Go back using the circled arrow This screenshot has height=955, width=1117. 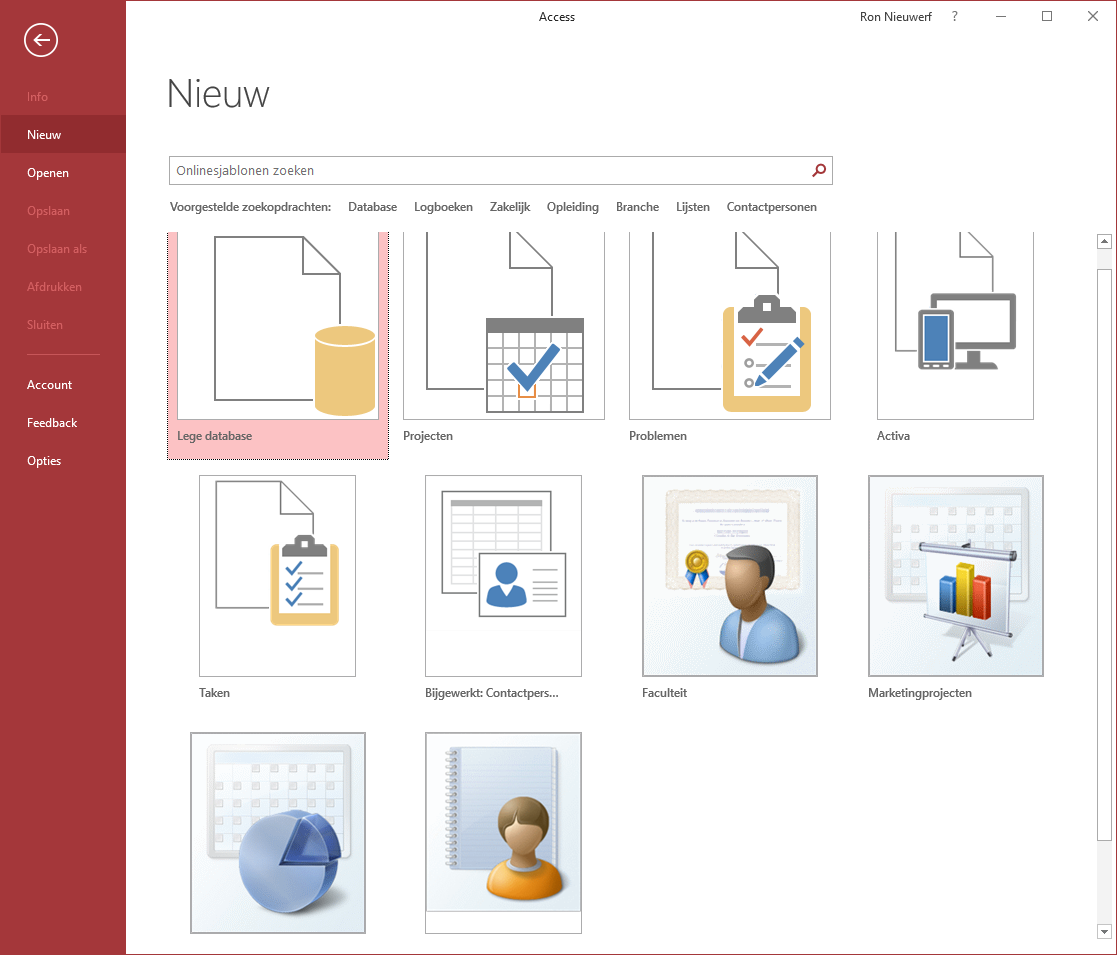[x=41, y=40]
